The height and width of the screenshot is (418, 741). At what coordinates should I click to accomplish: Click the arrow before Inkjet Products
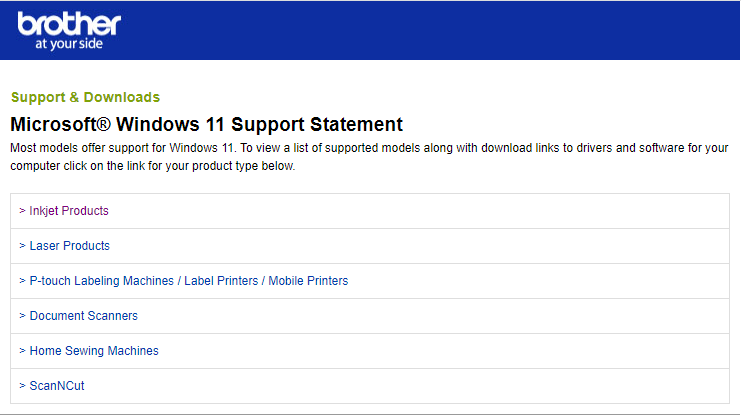(x=22, y=211)
